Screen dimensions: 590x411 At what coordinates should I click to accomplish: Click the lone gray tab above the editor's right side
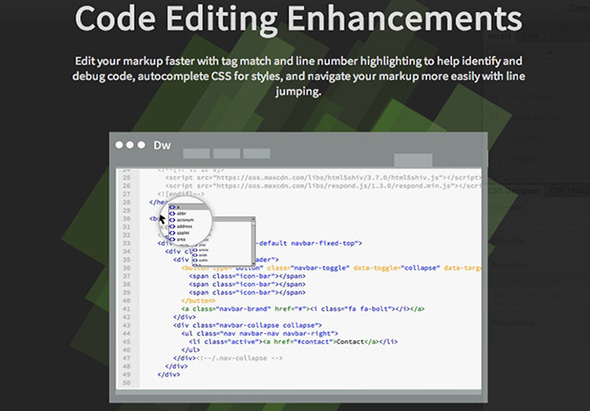coord(413,160)
